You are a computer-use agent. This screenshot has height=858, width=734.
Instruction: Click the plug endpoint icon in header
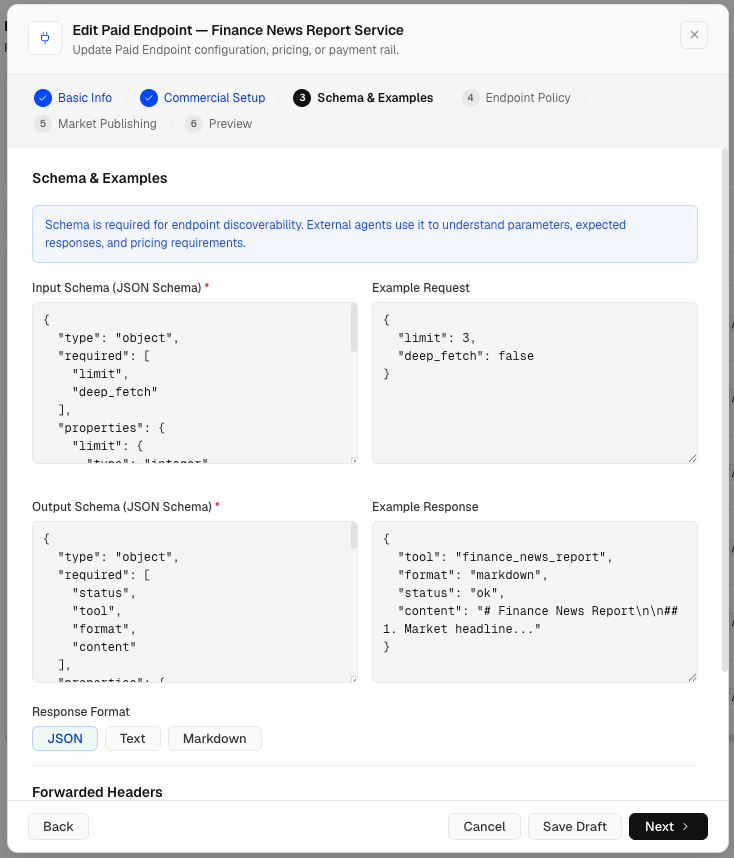pos(45,38)
